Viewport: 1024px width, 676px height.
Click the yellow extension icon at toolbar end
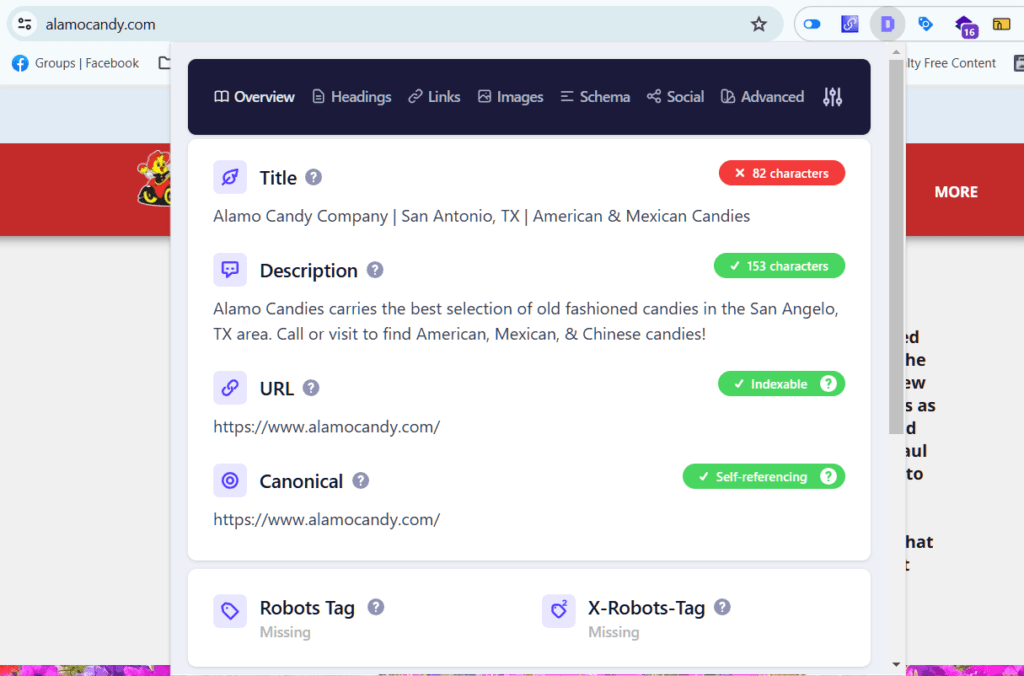(1001, 24)
